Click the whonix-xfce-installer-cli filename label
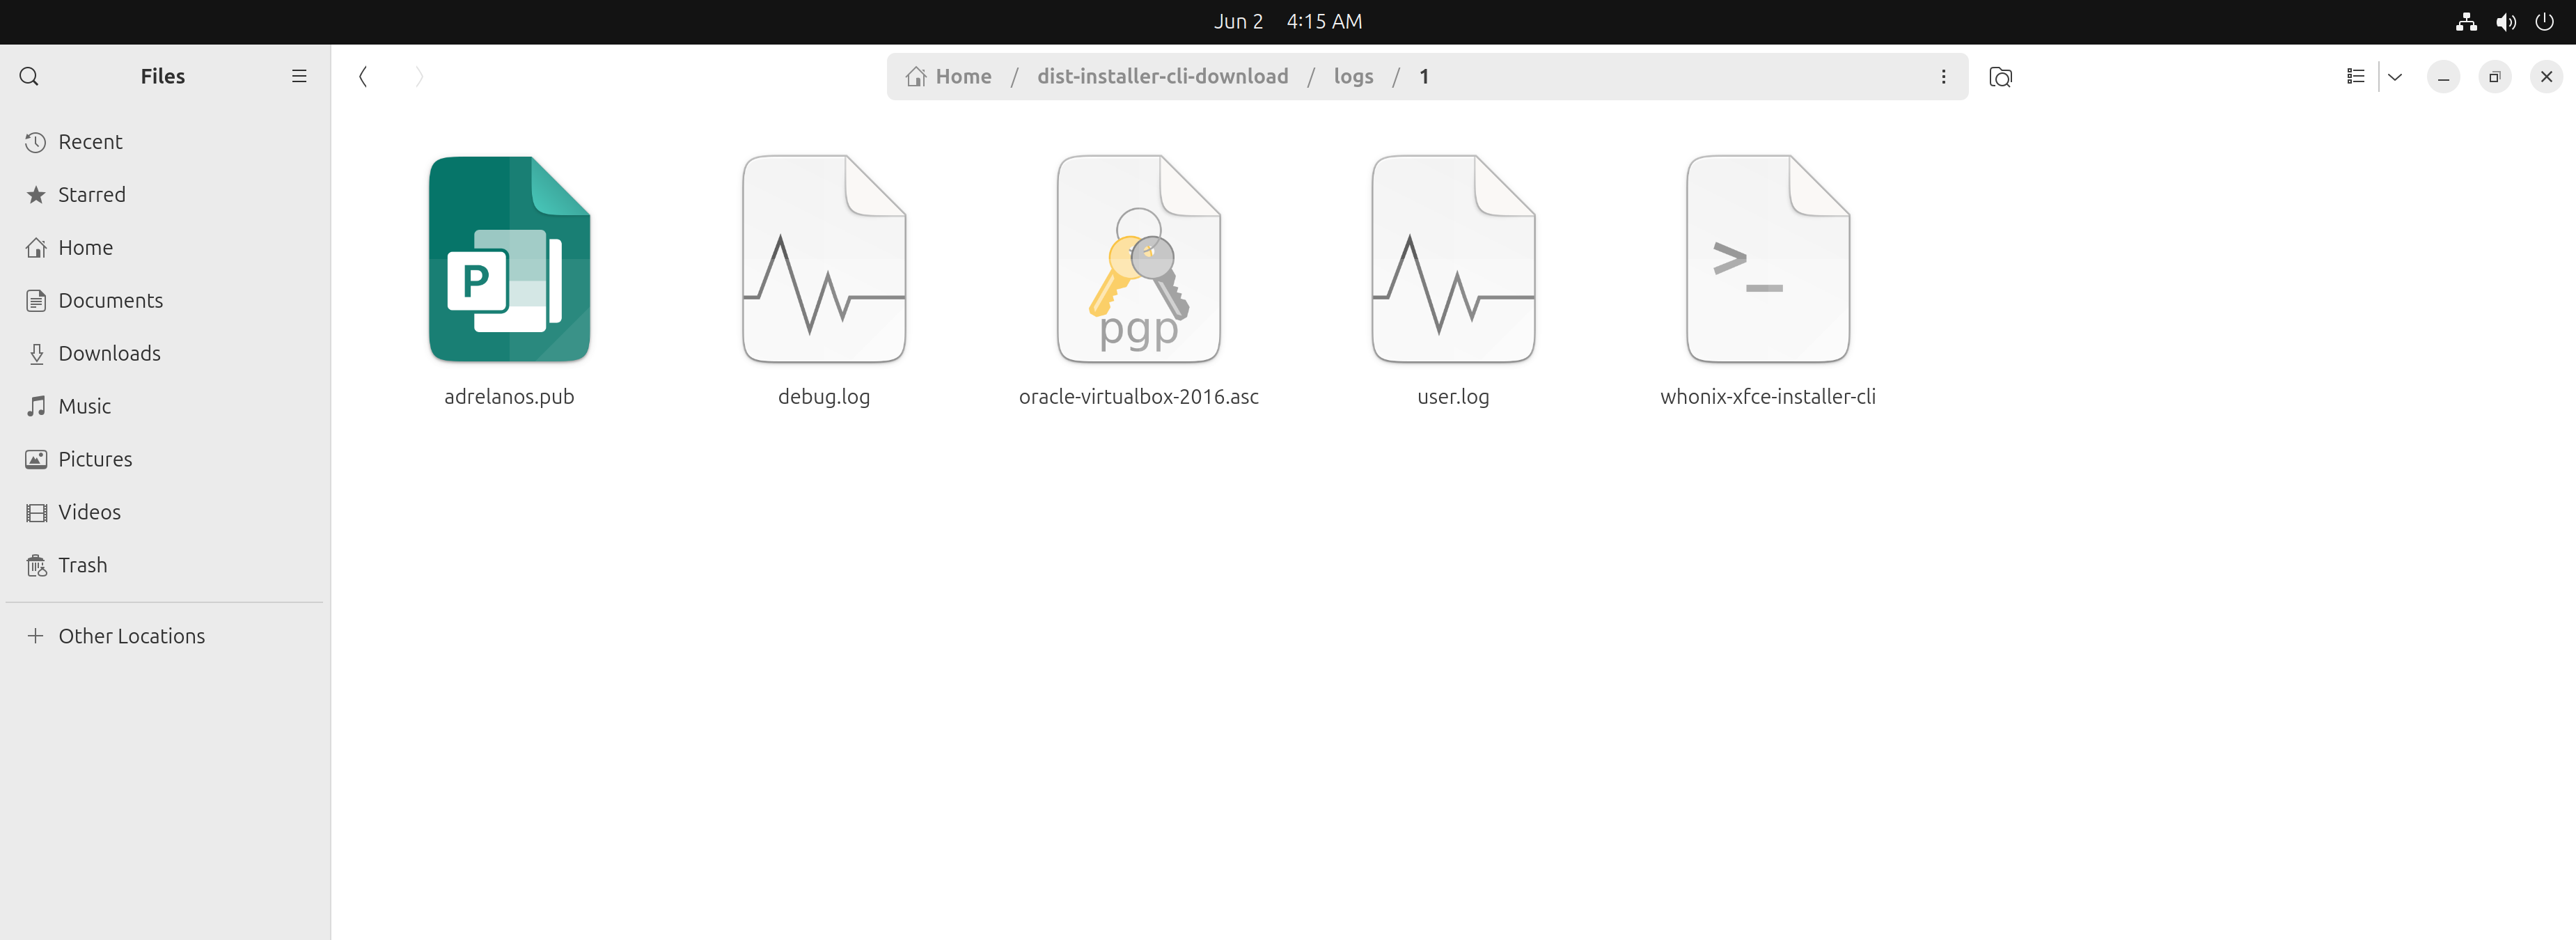The width and height of the screenshot is (2576, 940). point(1768,397)
